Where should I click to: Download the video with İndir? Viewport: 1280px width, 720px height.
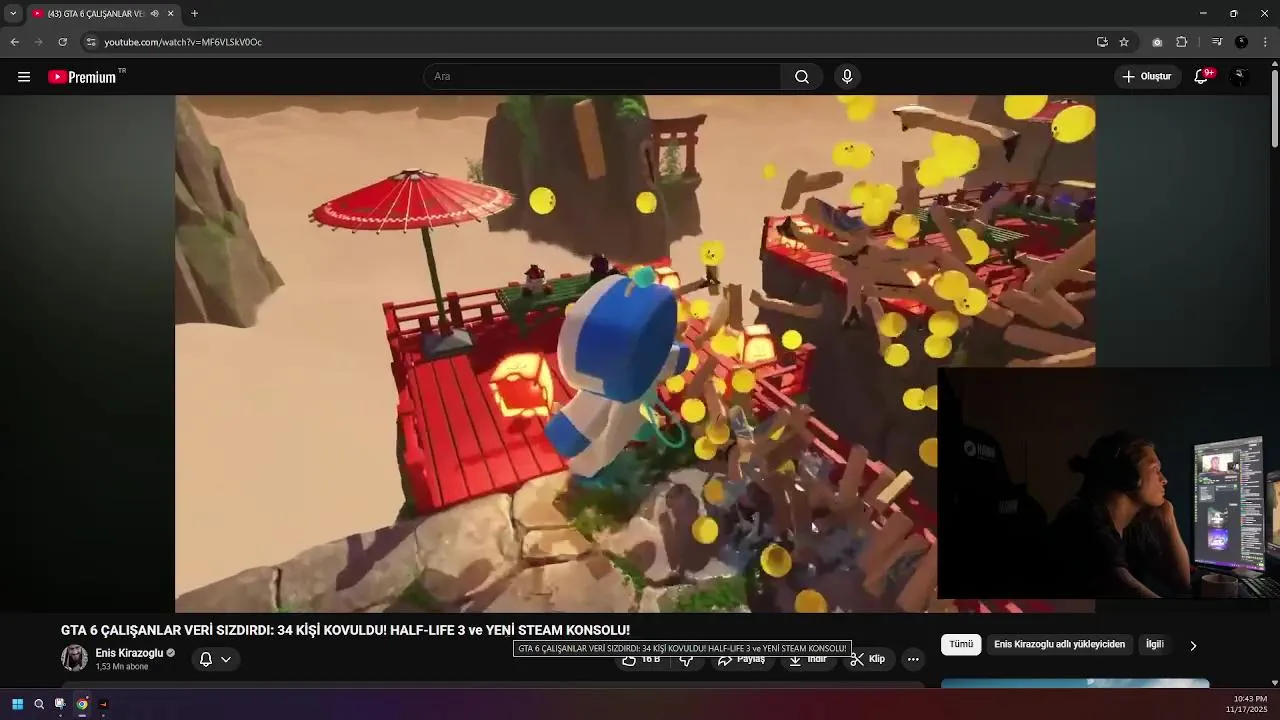point(808,659)
